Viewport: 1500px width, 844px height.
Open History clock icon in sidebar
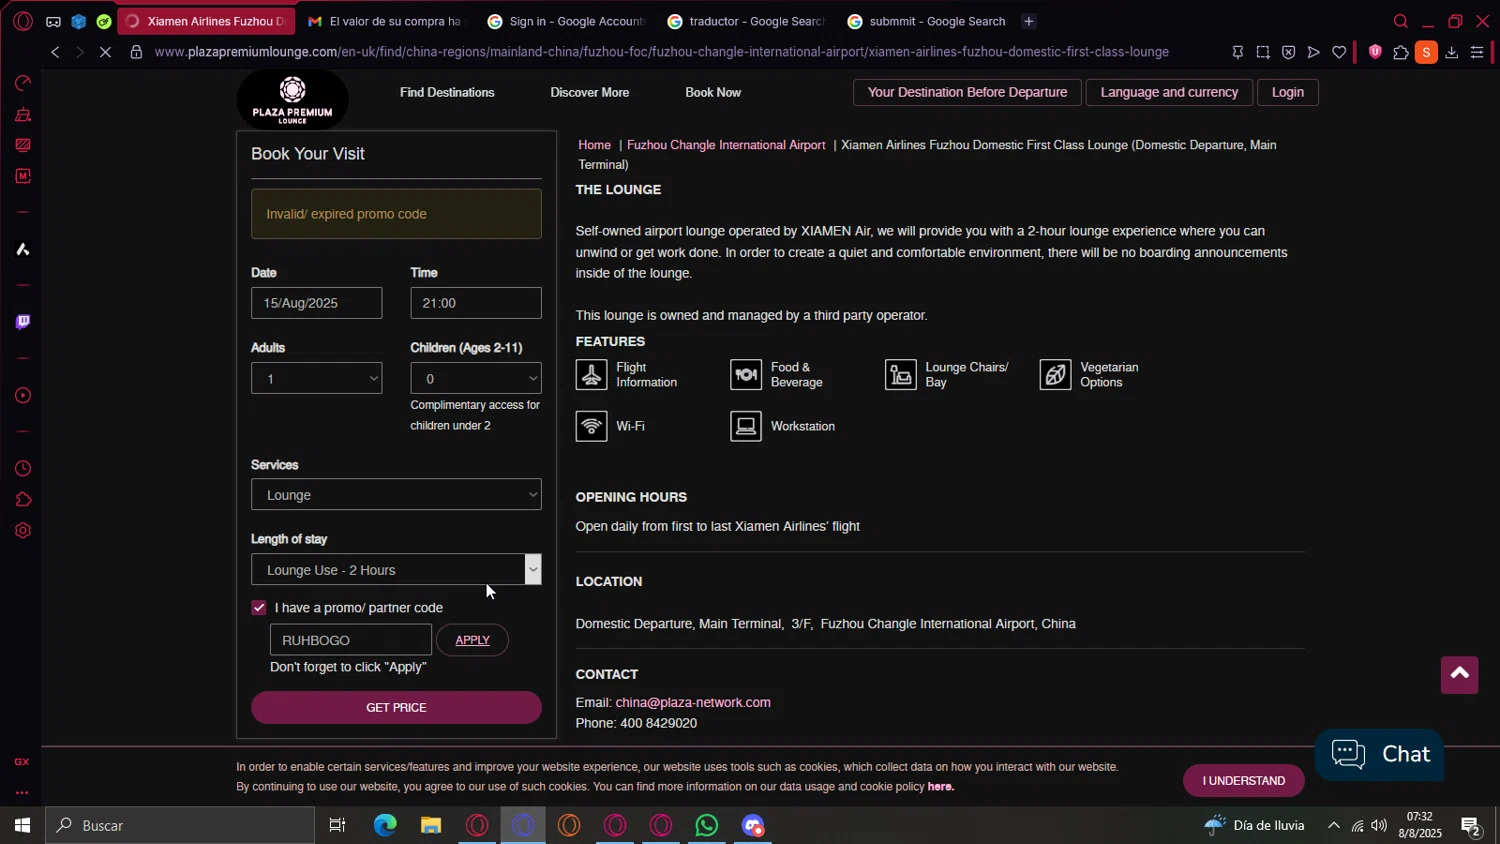[23, 469]
